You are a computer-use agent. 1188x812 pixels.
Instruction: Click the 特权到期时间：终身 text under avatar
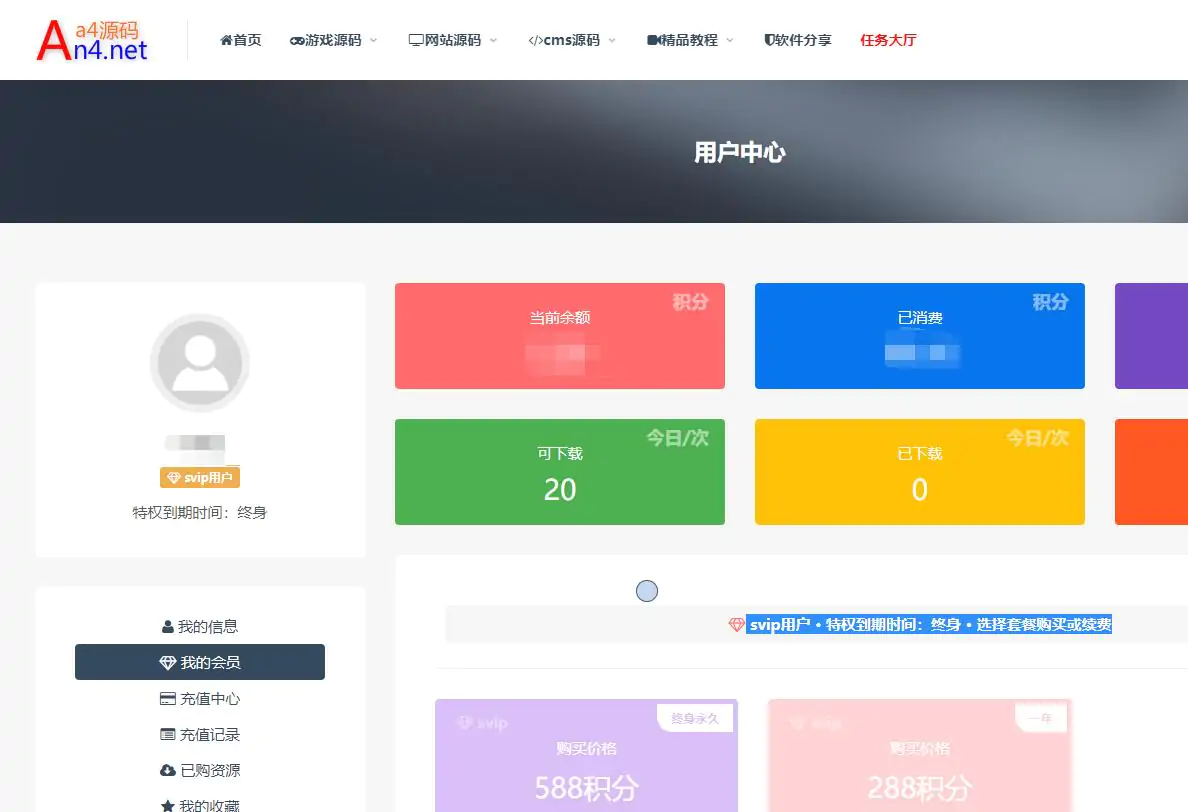(200, 513)
